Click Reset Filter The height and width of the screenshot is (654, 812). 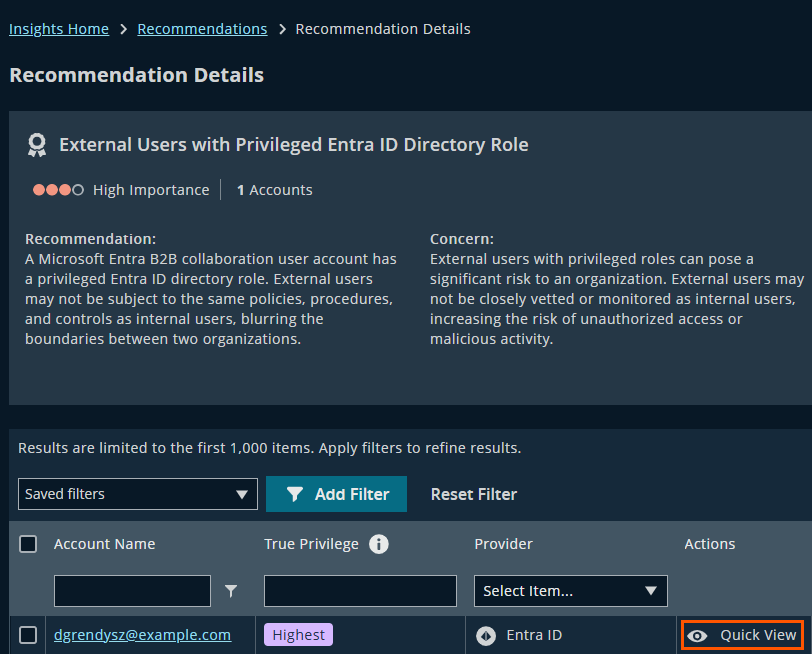click(x=474, y=495)
